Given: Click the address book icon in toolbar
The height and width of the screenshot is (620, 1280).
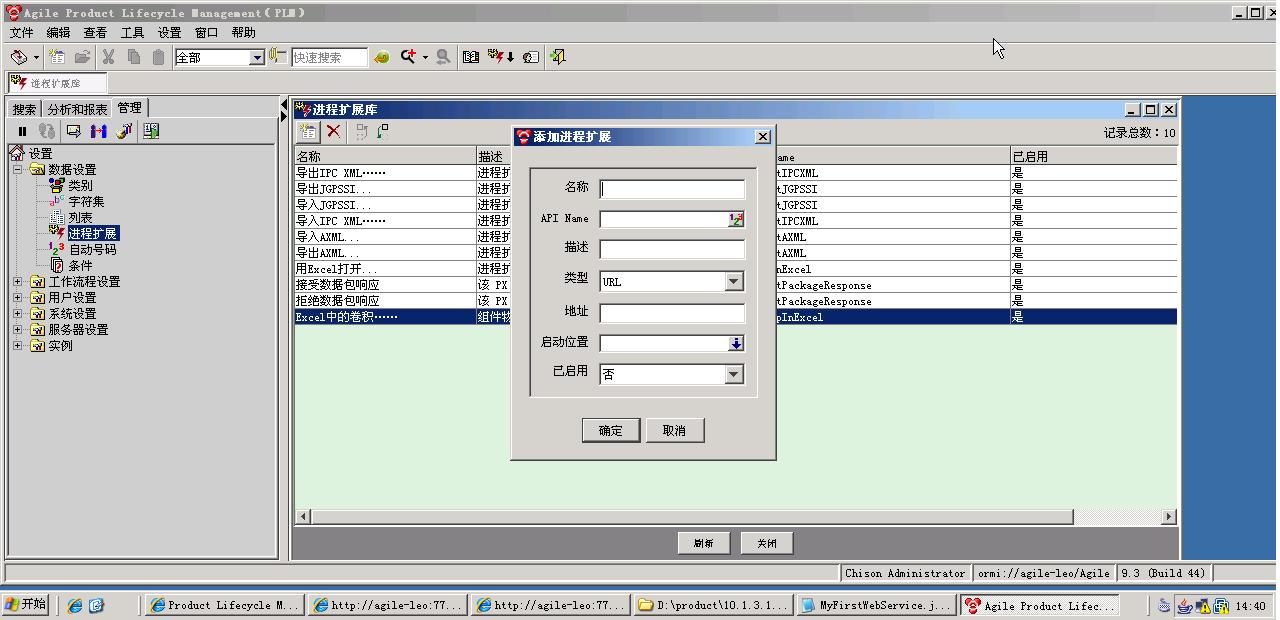Looking at the screenshot, I should pyautogui.click(x=471, y=57).
